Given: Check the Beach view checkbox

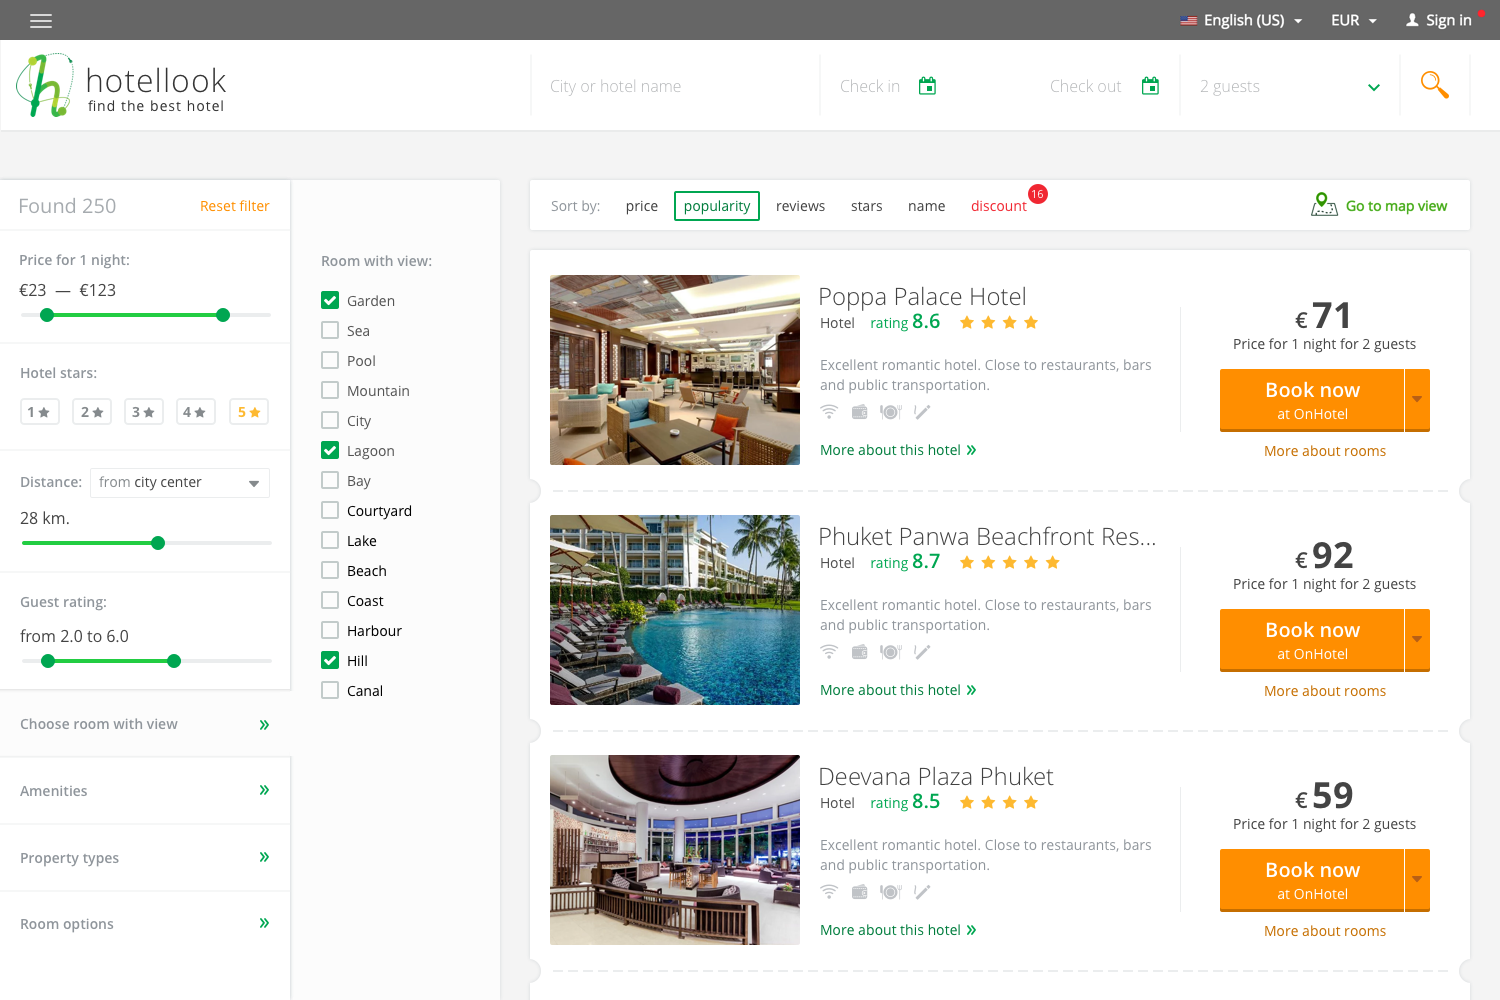Looking at the screenshot, I should click(330, 570).
